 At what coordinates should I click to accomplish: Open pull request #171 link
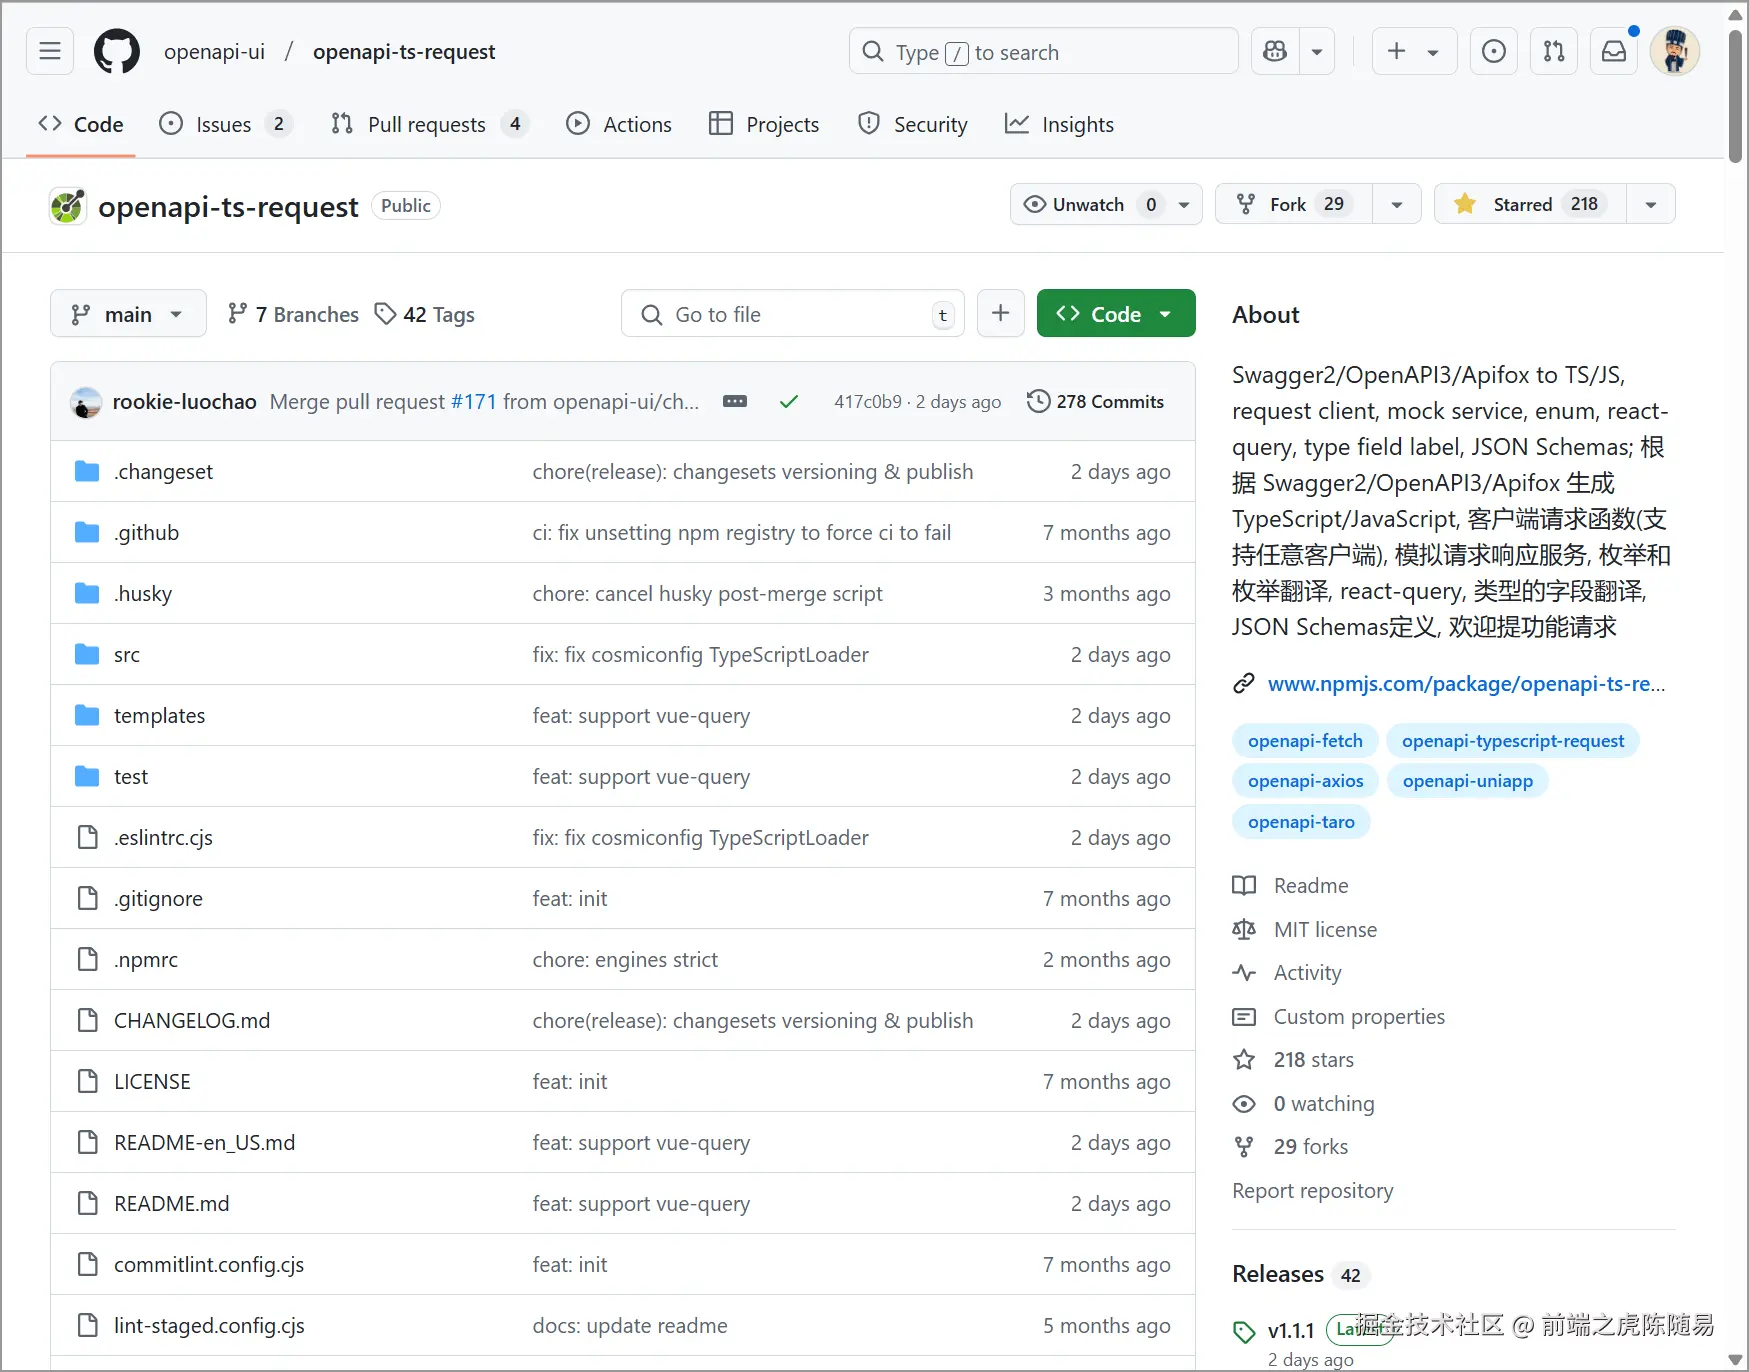474,401
